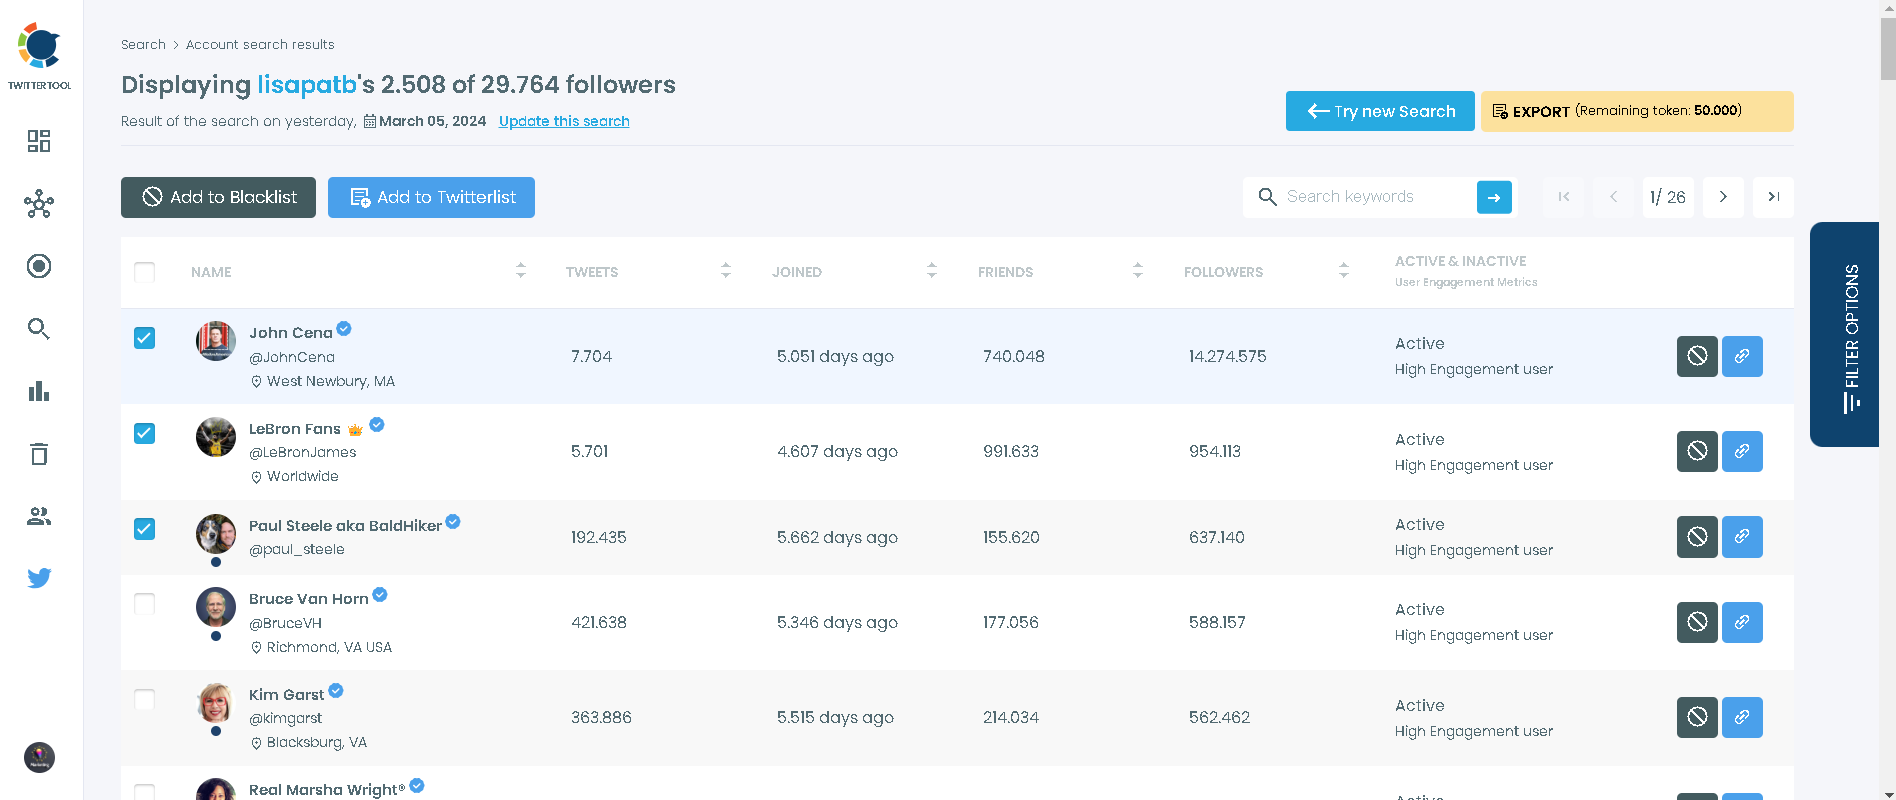Open Update this search link
The height and width of the screenshot is (800, 1896).
(564, 121)
